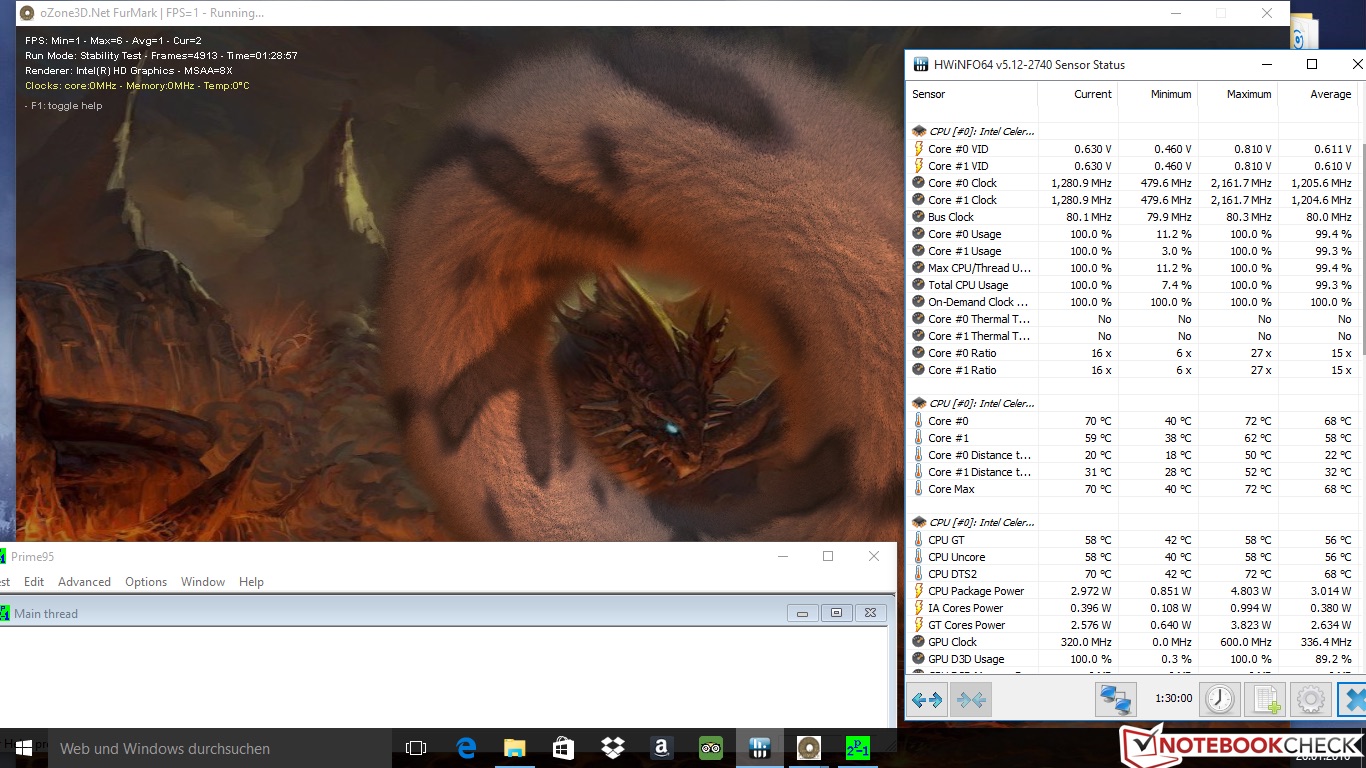This screenshot has height=768, width=1366.
Task: Open HWiNFO network remote monitoring icon
Action: (x=1115, y=699)
